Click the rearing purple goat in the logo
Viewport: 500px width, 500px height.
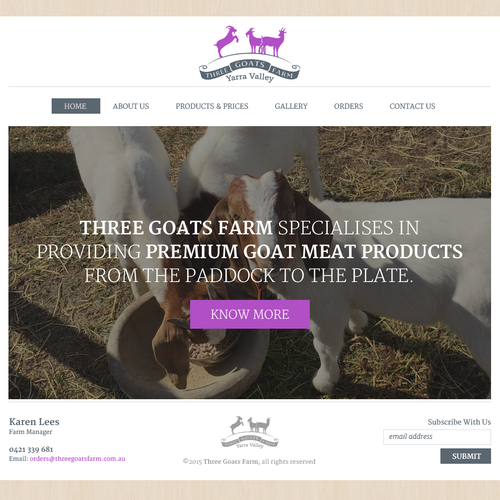(227, 41)
